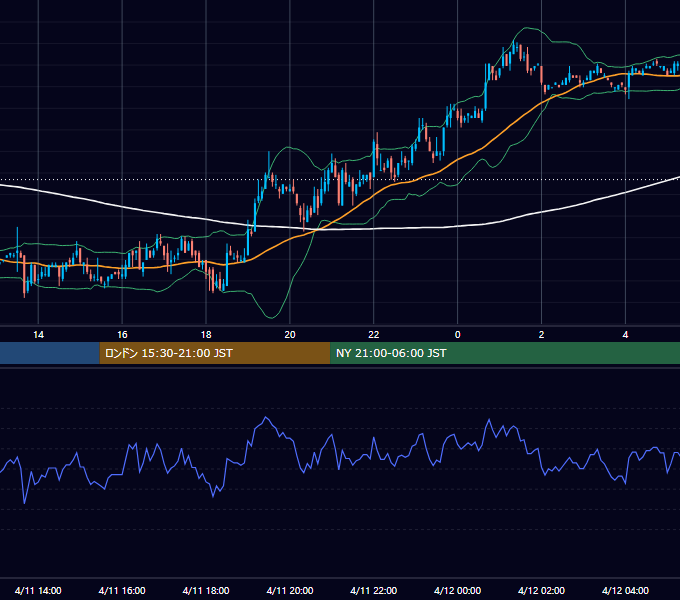Click the hour label 0 on chart axis
The width and height of the screenshot is (680, 600).
tap(458, 335)
